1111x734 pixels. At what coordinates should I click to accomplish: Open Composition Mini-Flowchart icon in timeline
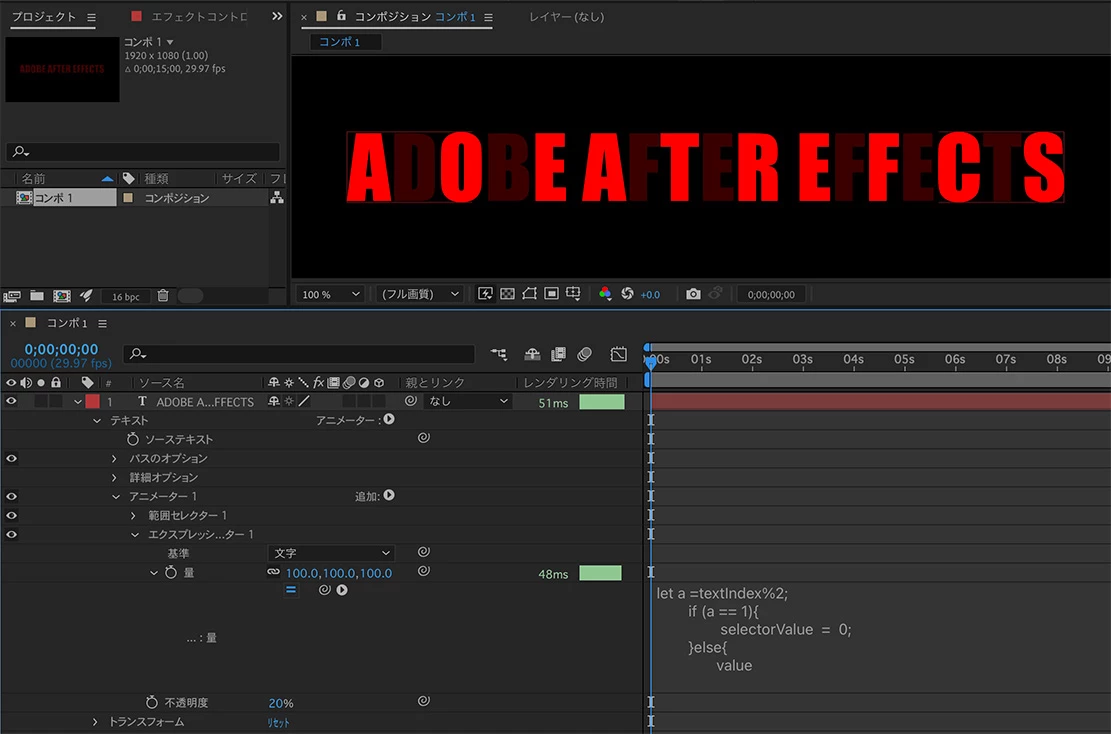click(499, 354)
